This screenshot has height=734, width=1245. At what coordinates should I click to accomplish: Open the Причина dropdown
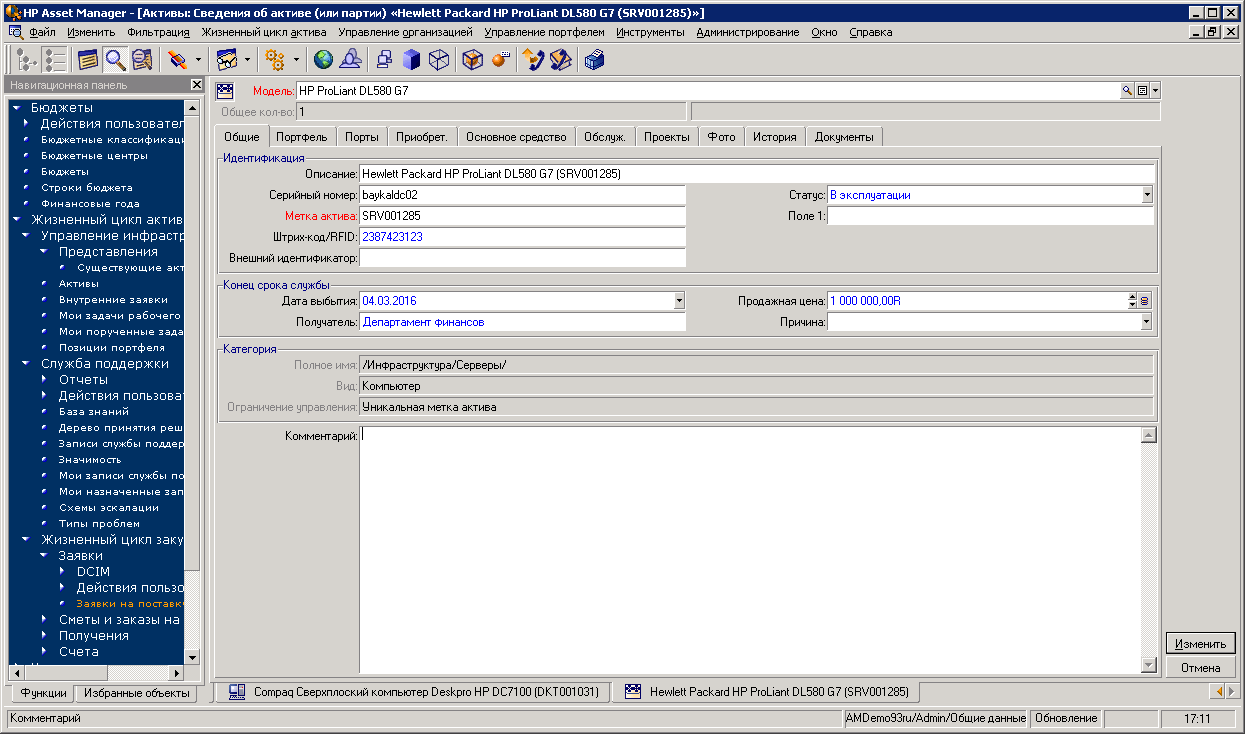point(1147,322)
